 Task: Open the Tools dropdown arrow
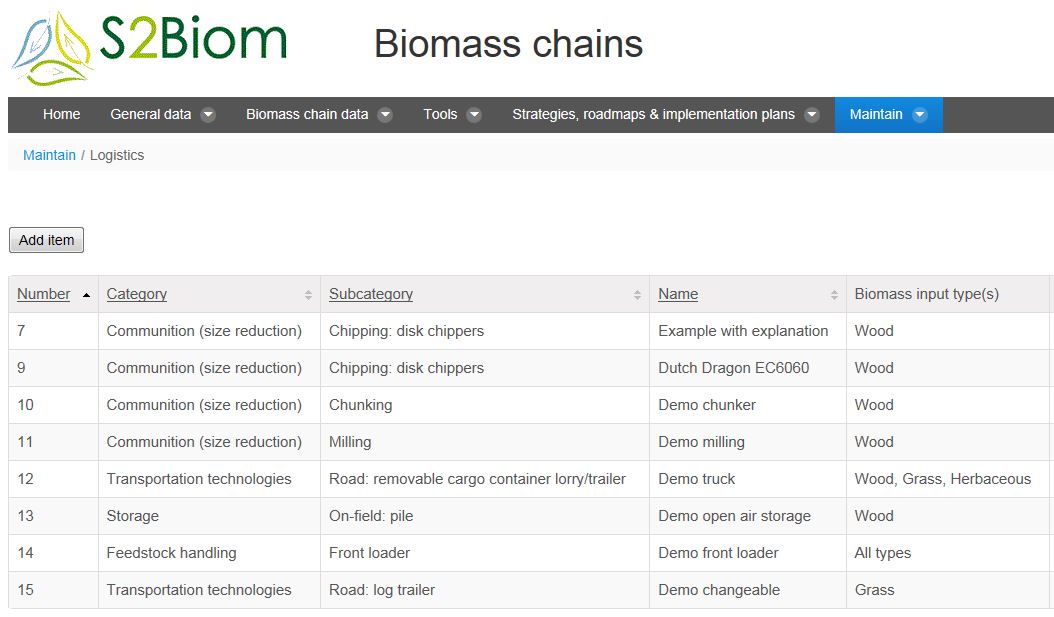click(474, 115)
